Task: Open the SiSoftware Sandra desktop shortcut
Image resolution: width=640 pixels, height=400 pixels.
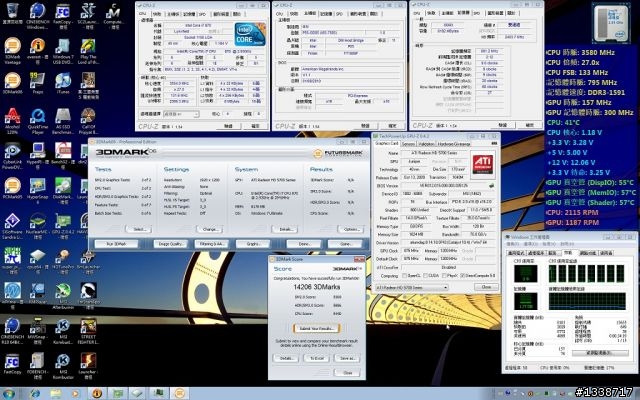Action: click(12, 226)
